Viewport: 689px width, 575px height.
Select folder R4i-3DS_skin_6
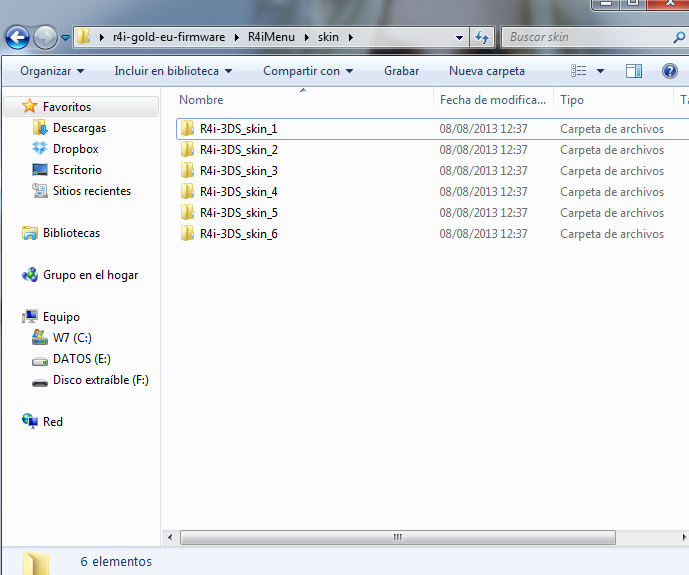(x=239, y=234)
